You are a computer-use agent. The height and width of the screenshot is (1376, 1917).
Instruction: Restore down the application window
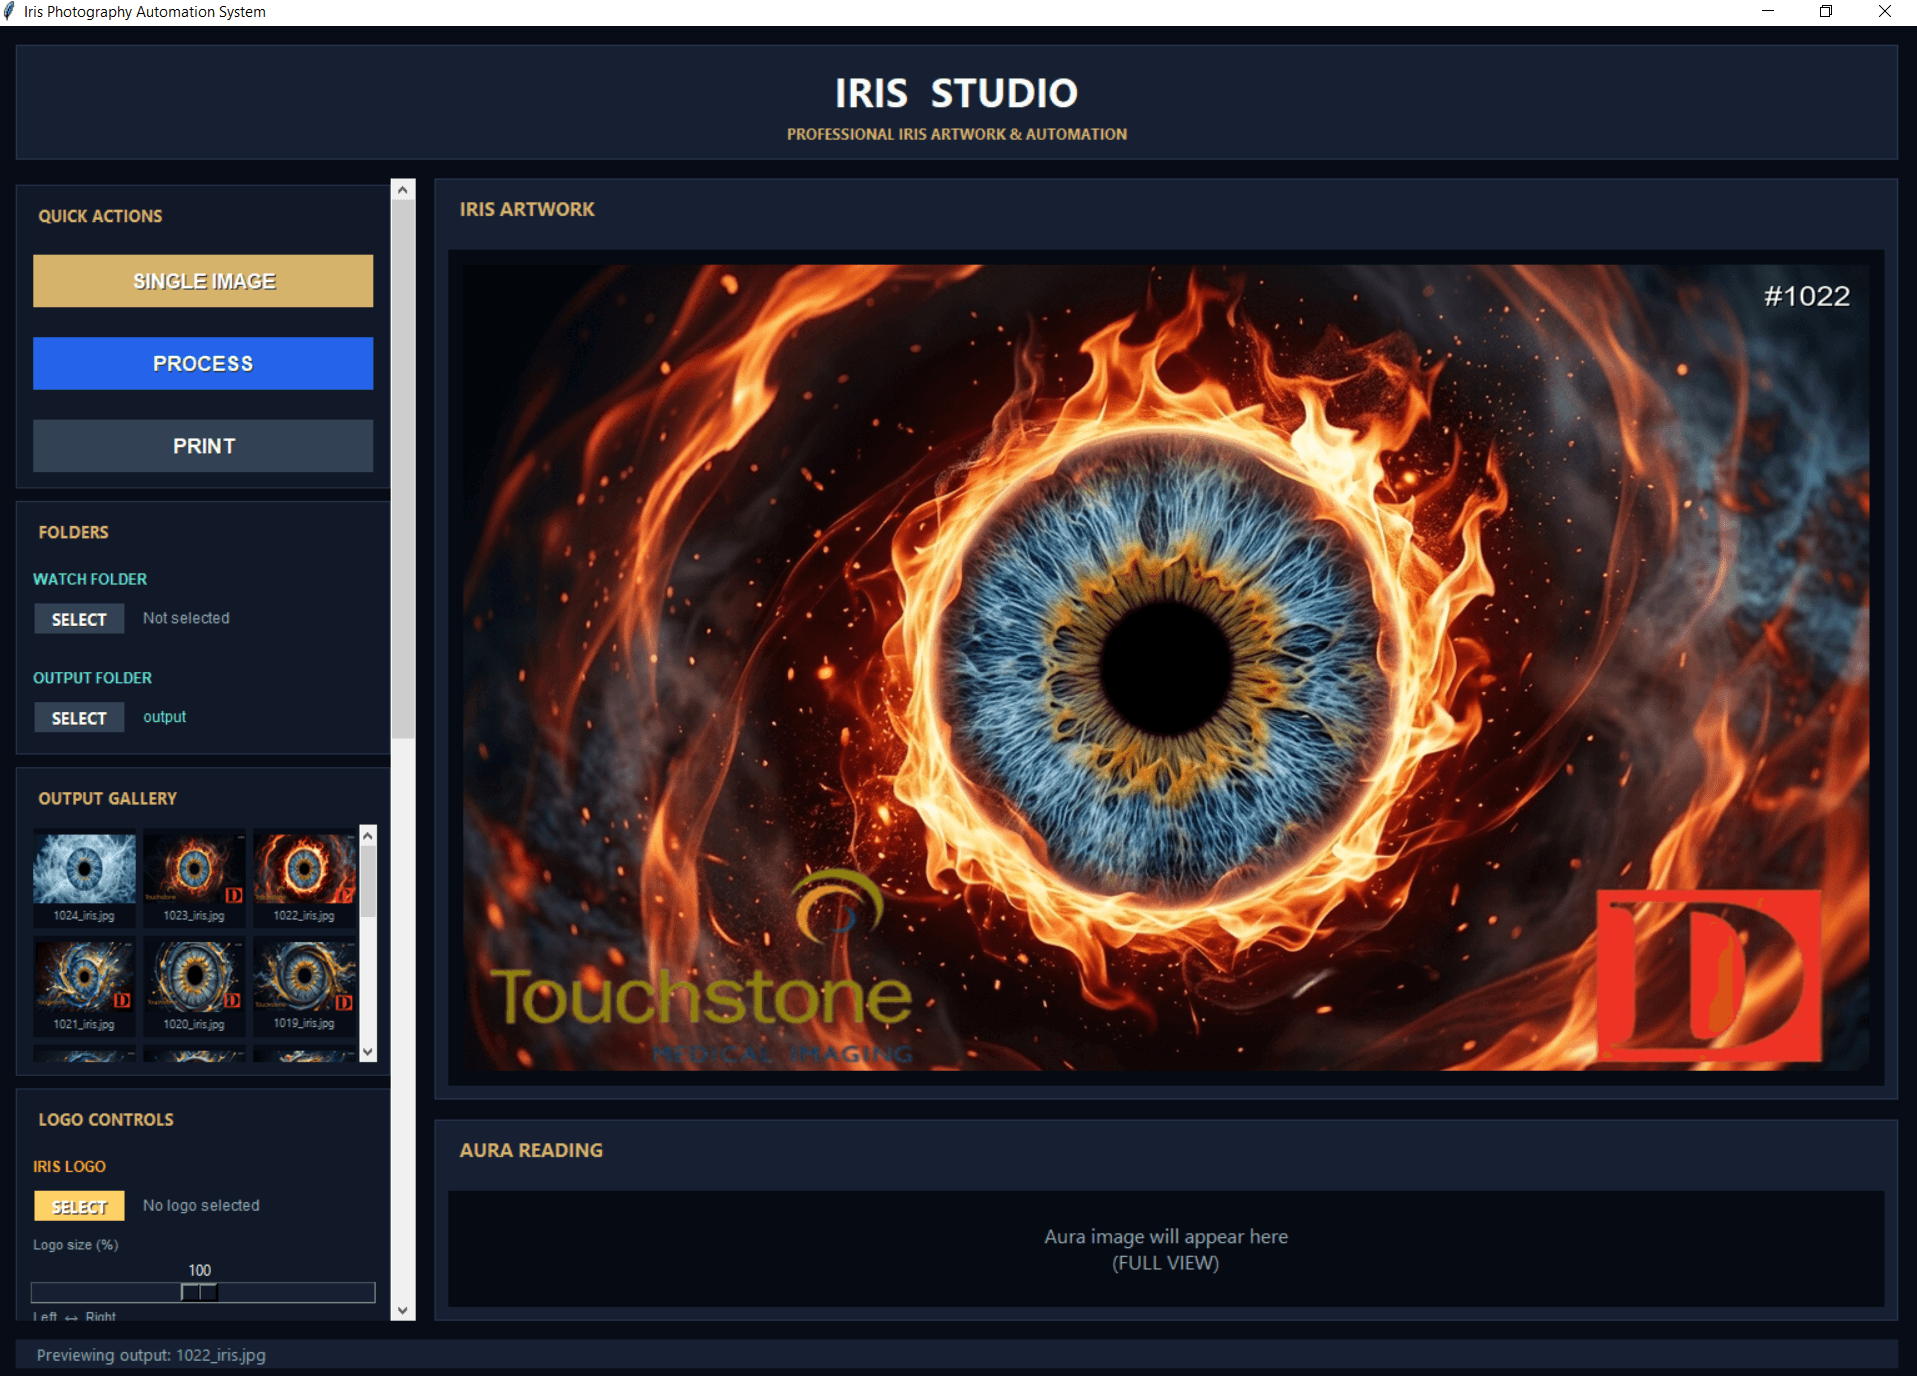[x=1826, y=12]
